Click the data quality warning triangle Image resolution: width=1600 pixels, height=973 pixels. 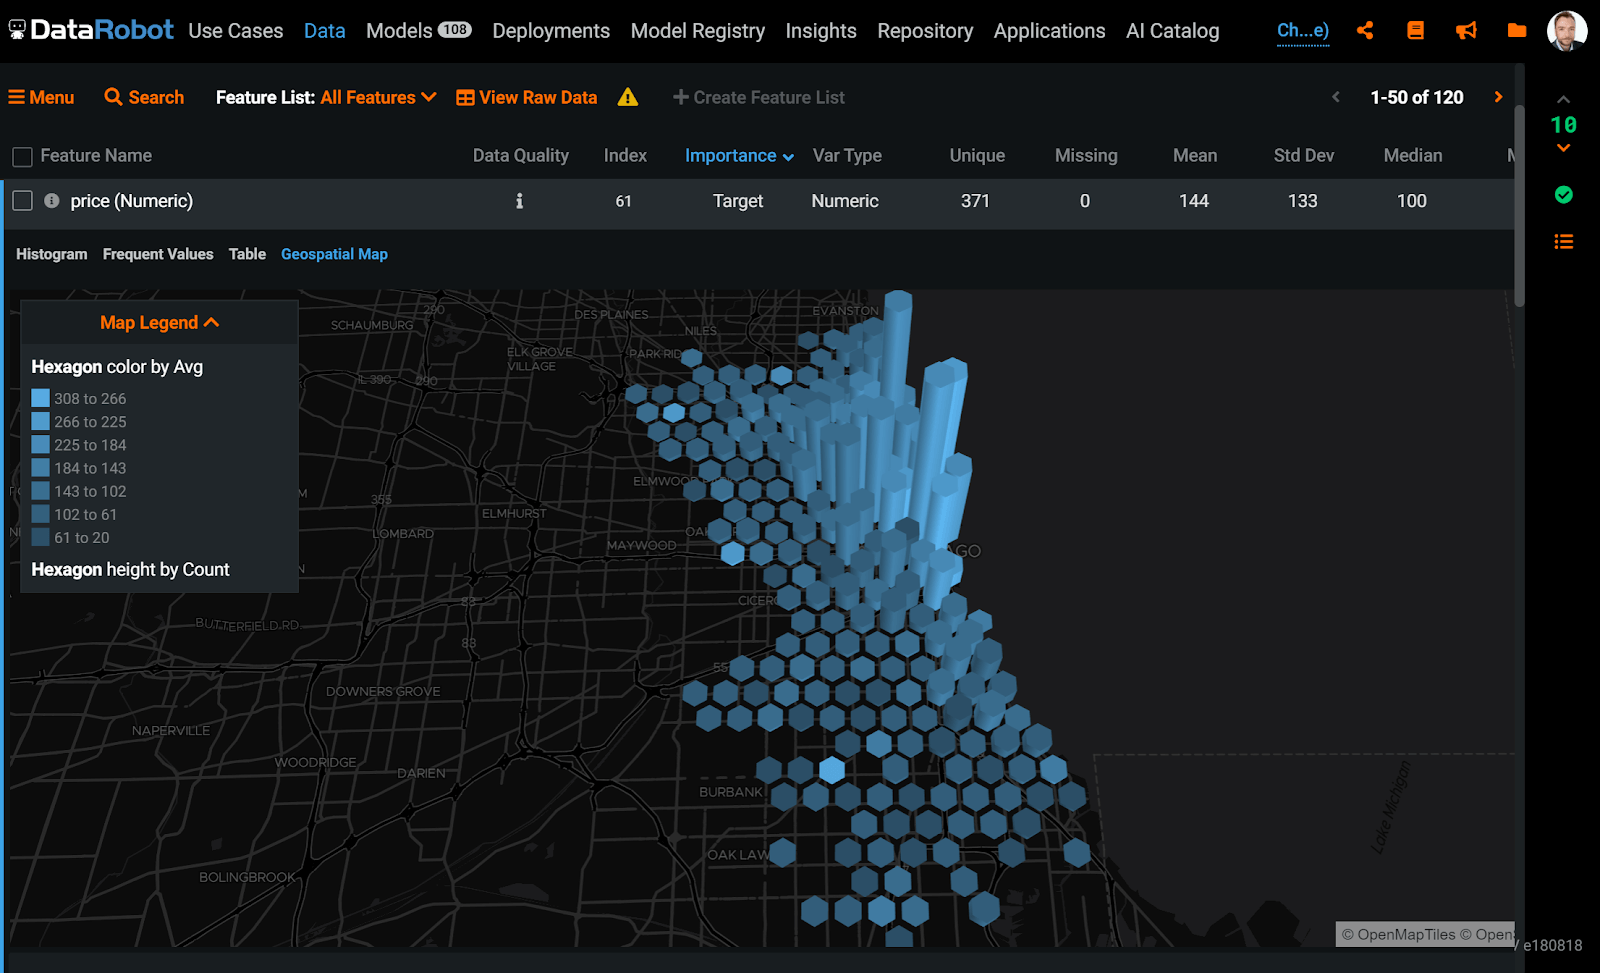(628, 97)
